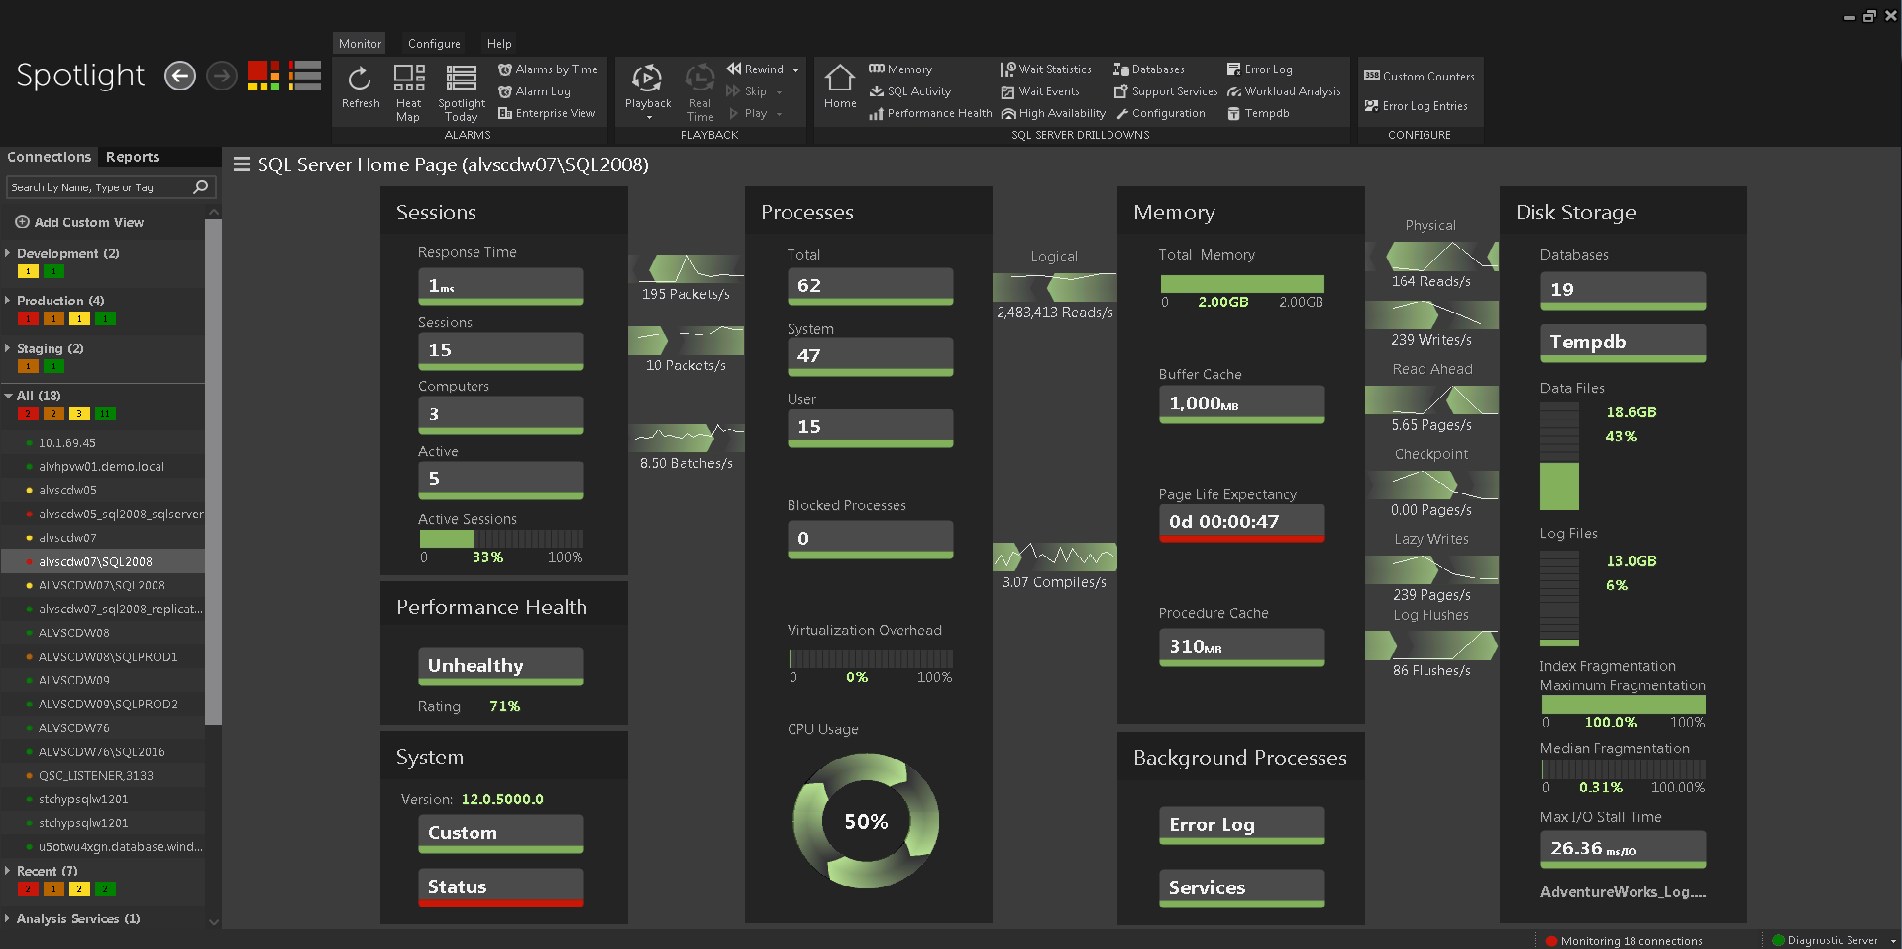Open the Rewind dropdown arrow
The height and width of the screenshot is (949, 1902).
point(795,70)
